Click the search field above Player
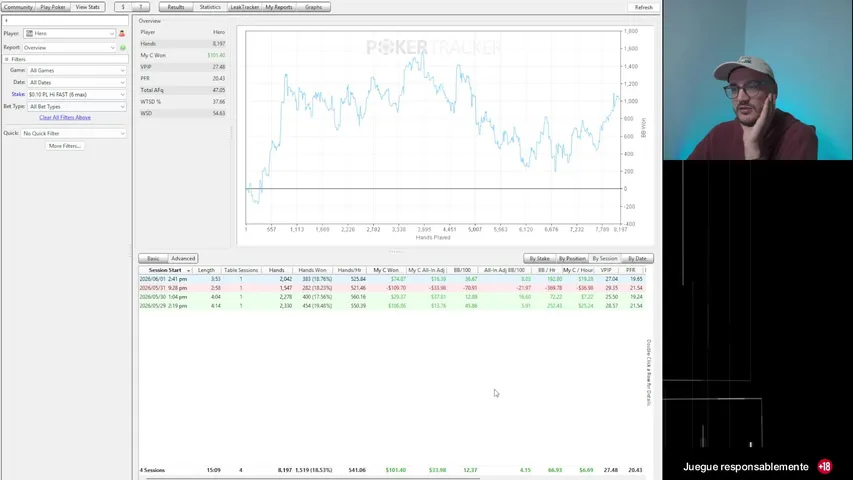Image resolution: width=853 pixels, height=480 pixels. pos(65,21)
